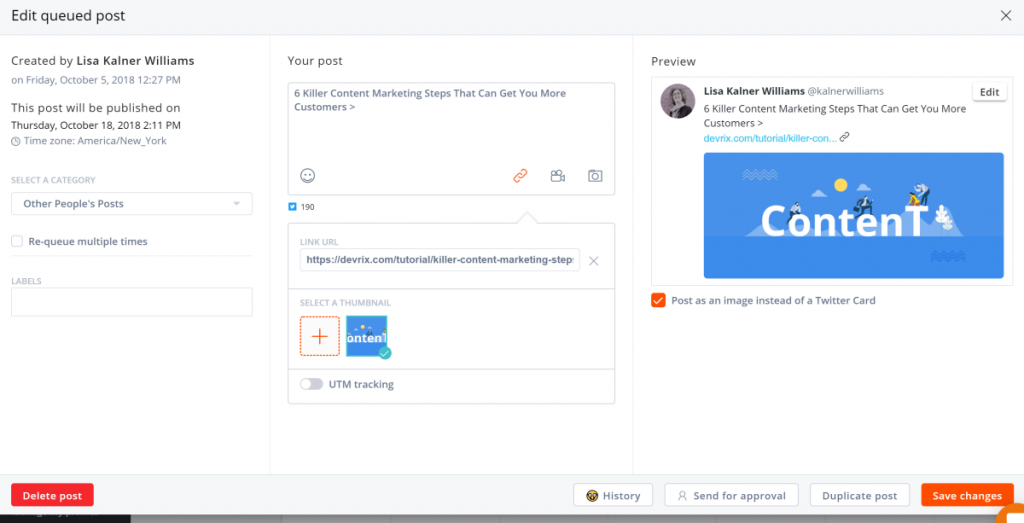Click into the Labels input field
1024x523 pixels.
point(131,302)
